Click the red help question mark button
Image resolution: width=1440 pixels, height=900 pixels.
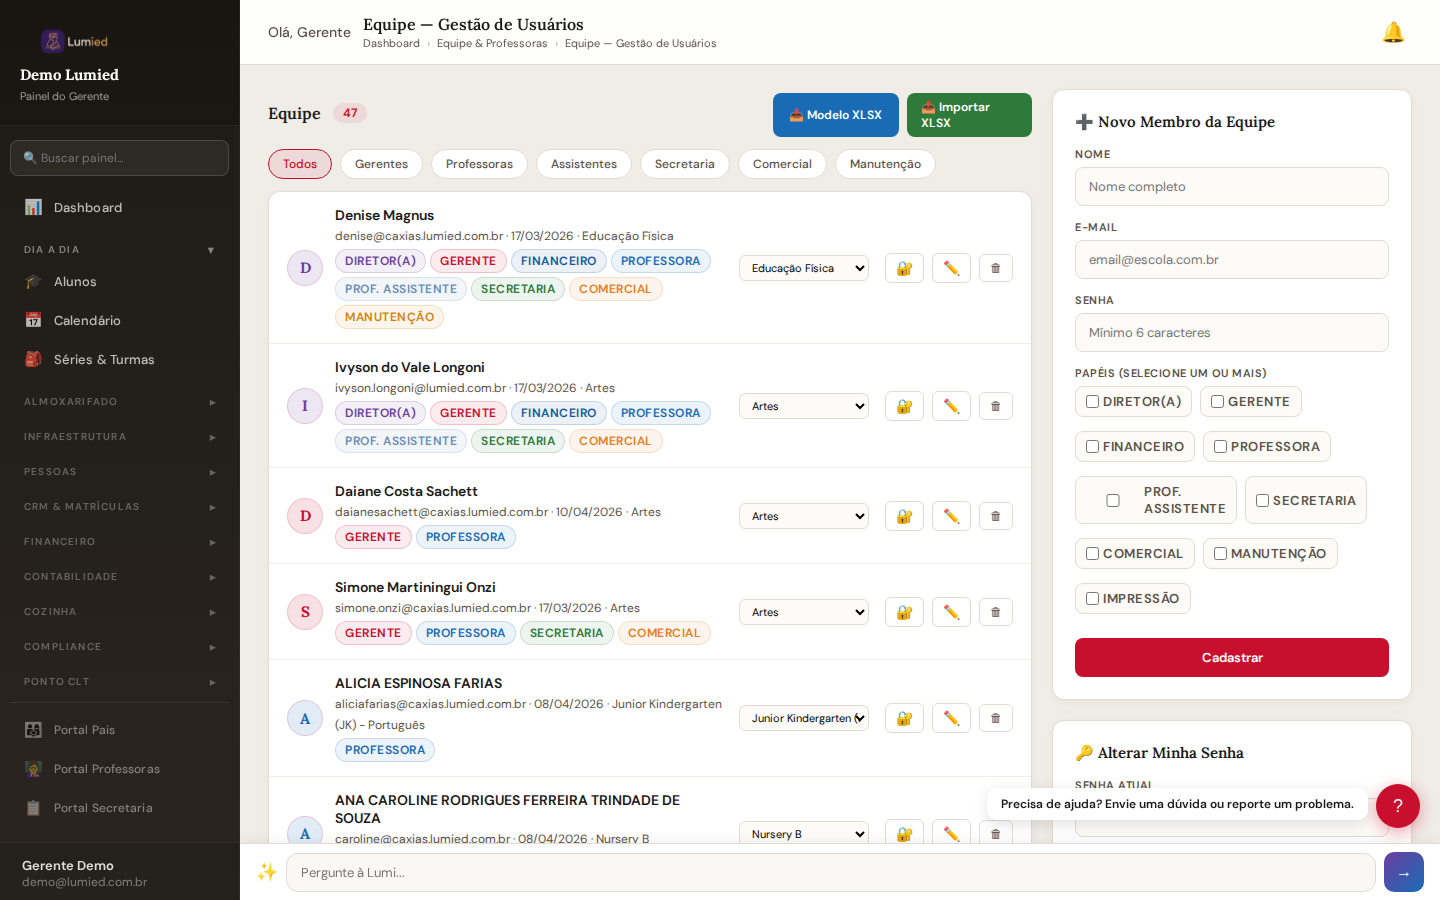[x=1397, y=805]
